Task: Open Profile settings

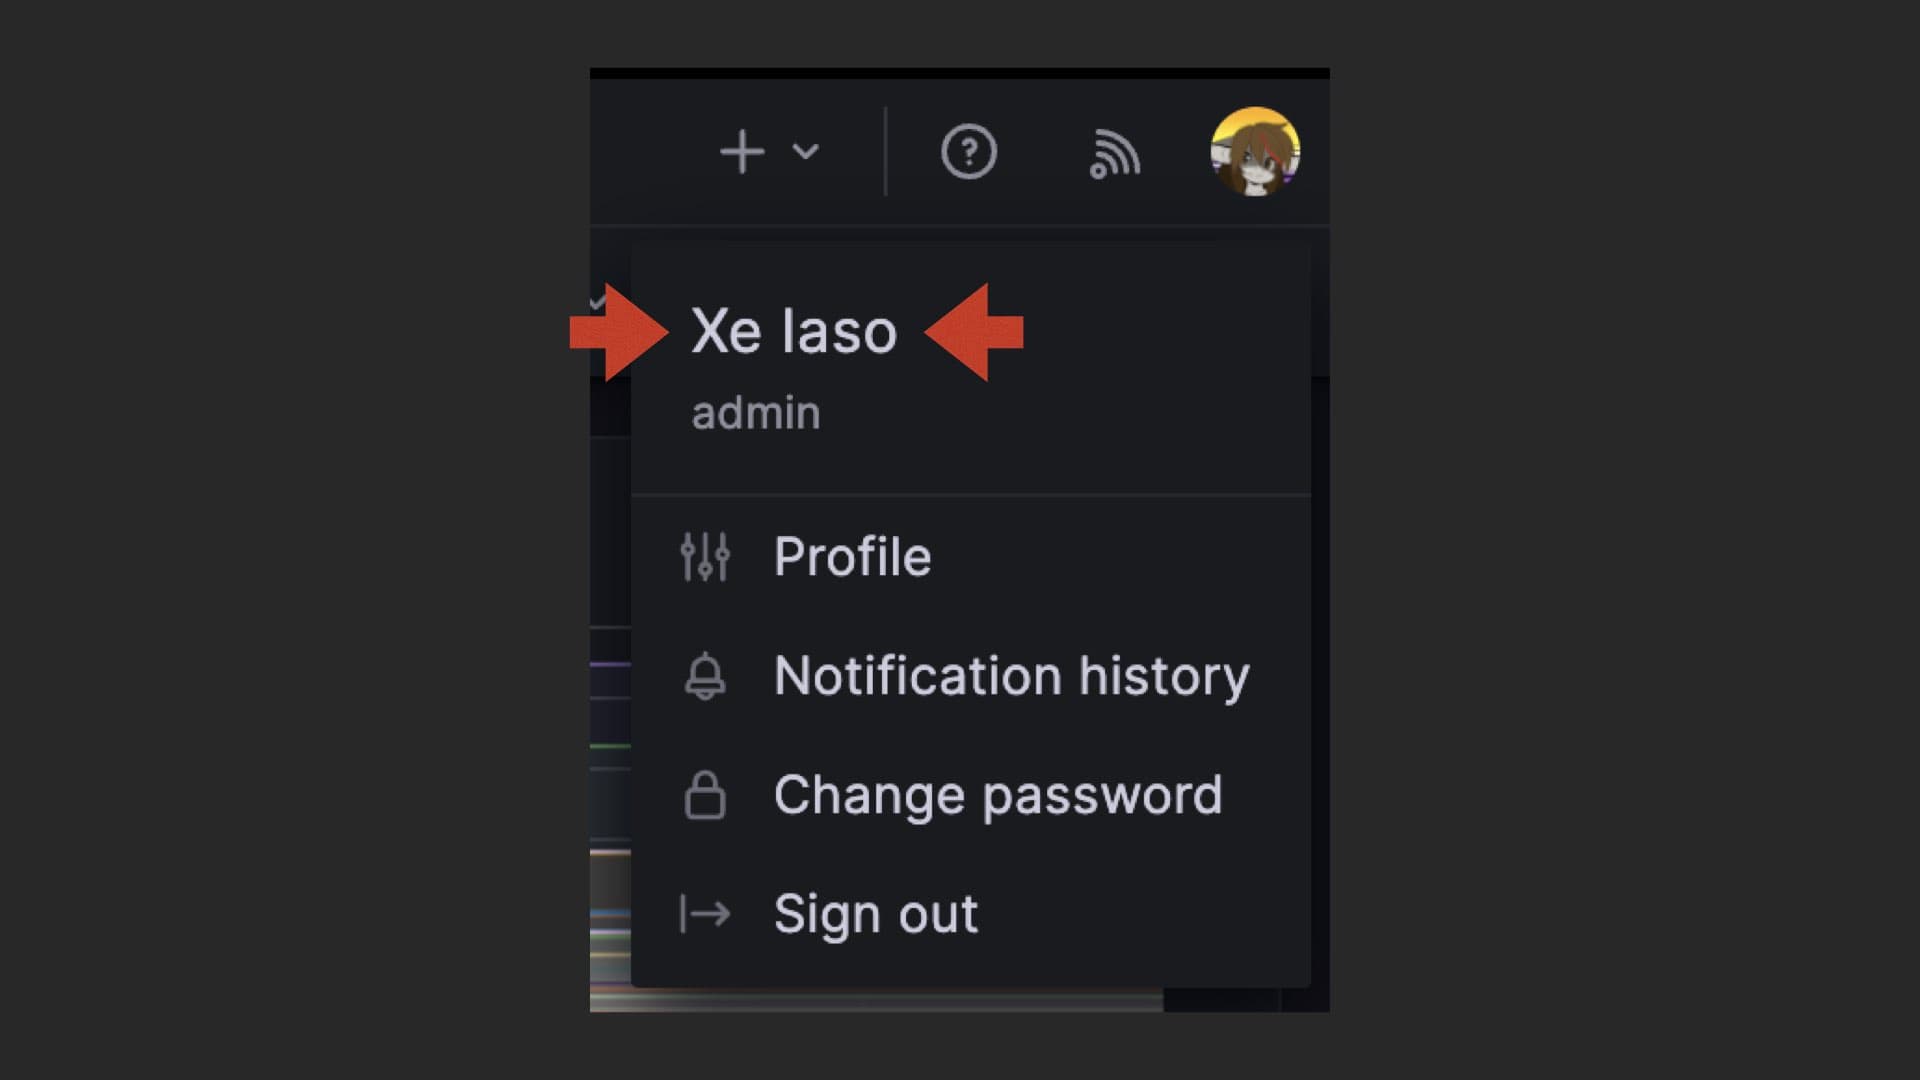Action: tap(849, 555)
